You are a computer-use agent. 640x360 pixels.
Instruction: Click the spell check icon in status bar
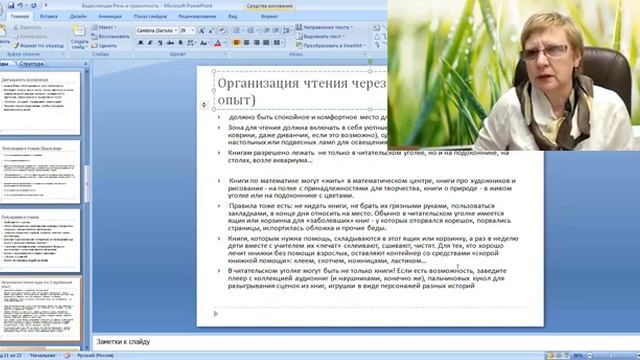coord(67,356)
